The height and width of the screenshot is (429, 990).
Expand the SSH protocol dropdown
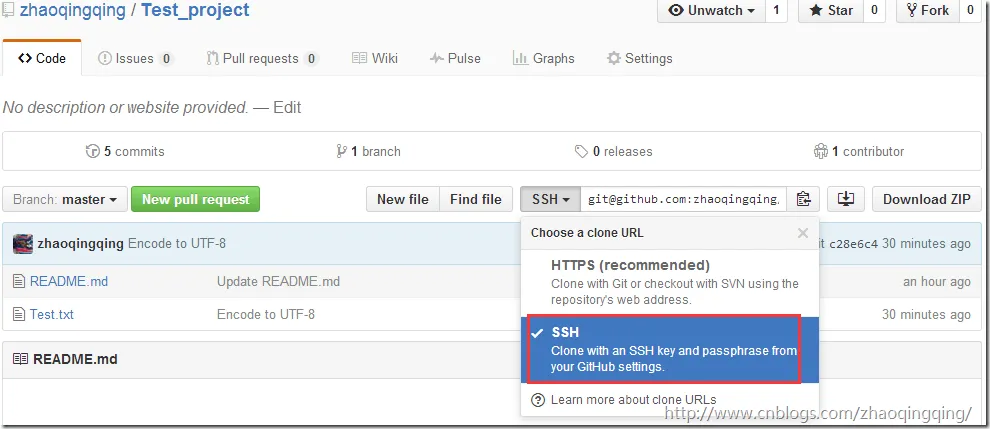550,199
